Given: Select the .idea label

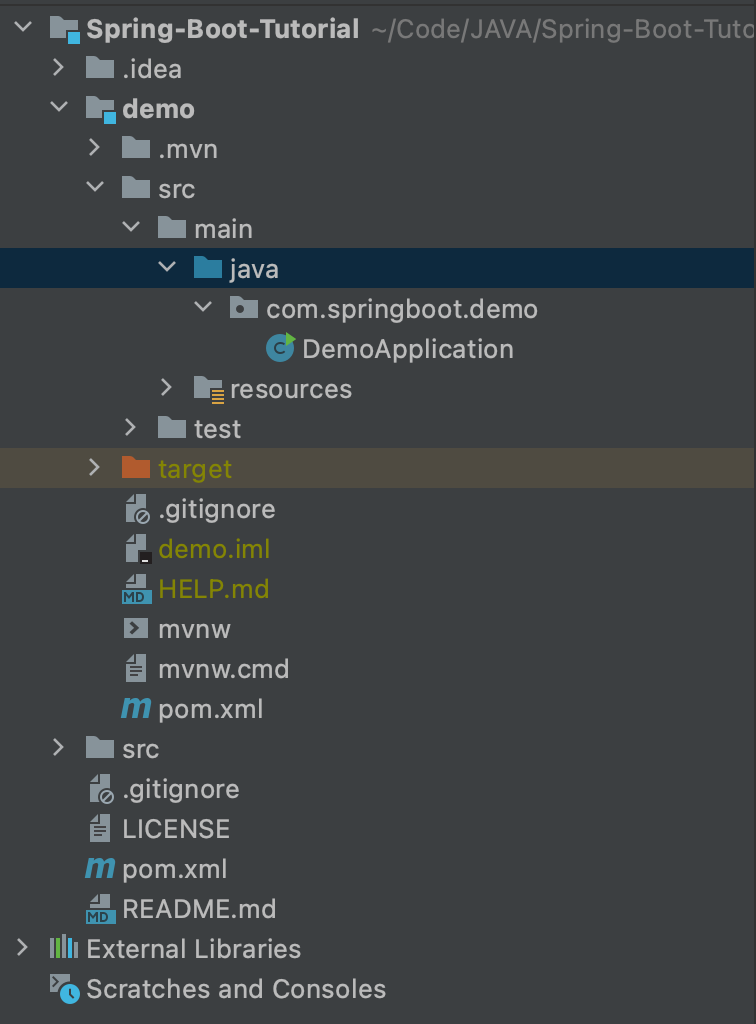Looking at the screenshot, I should point(152,69).
